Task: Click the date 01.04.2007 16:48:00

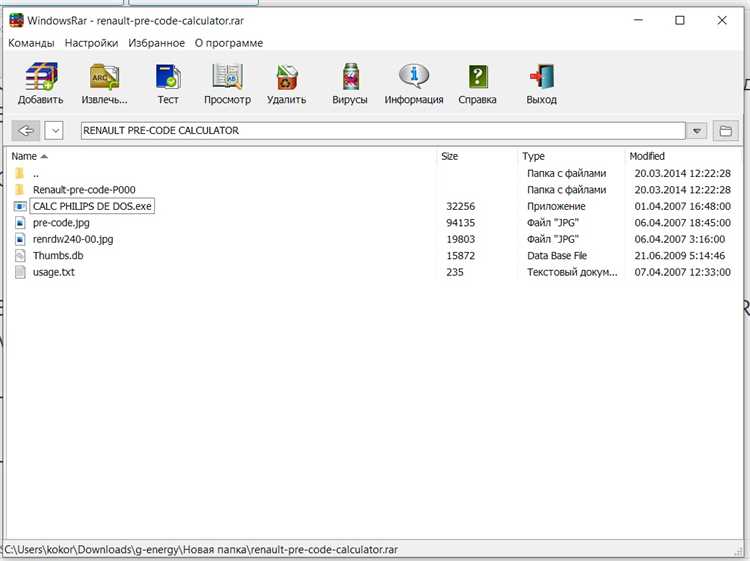Action: pos(683,206)
